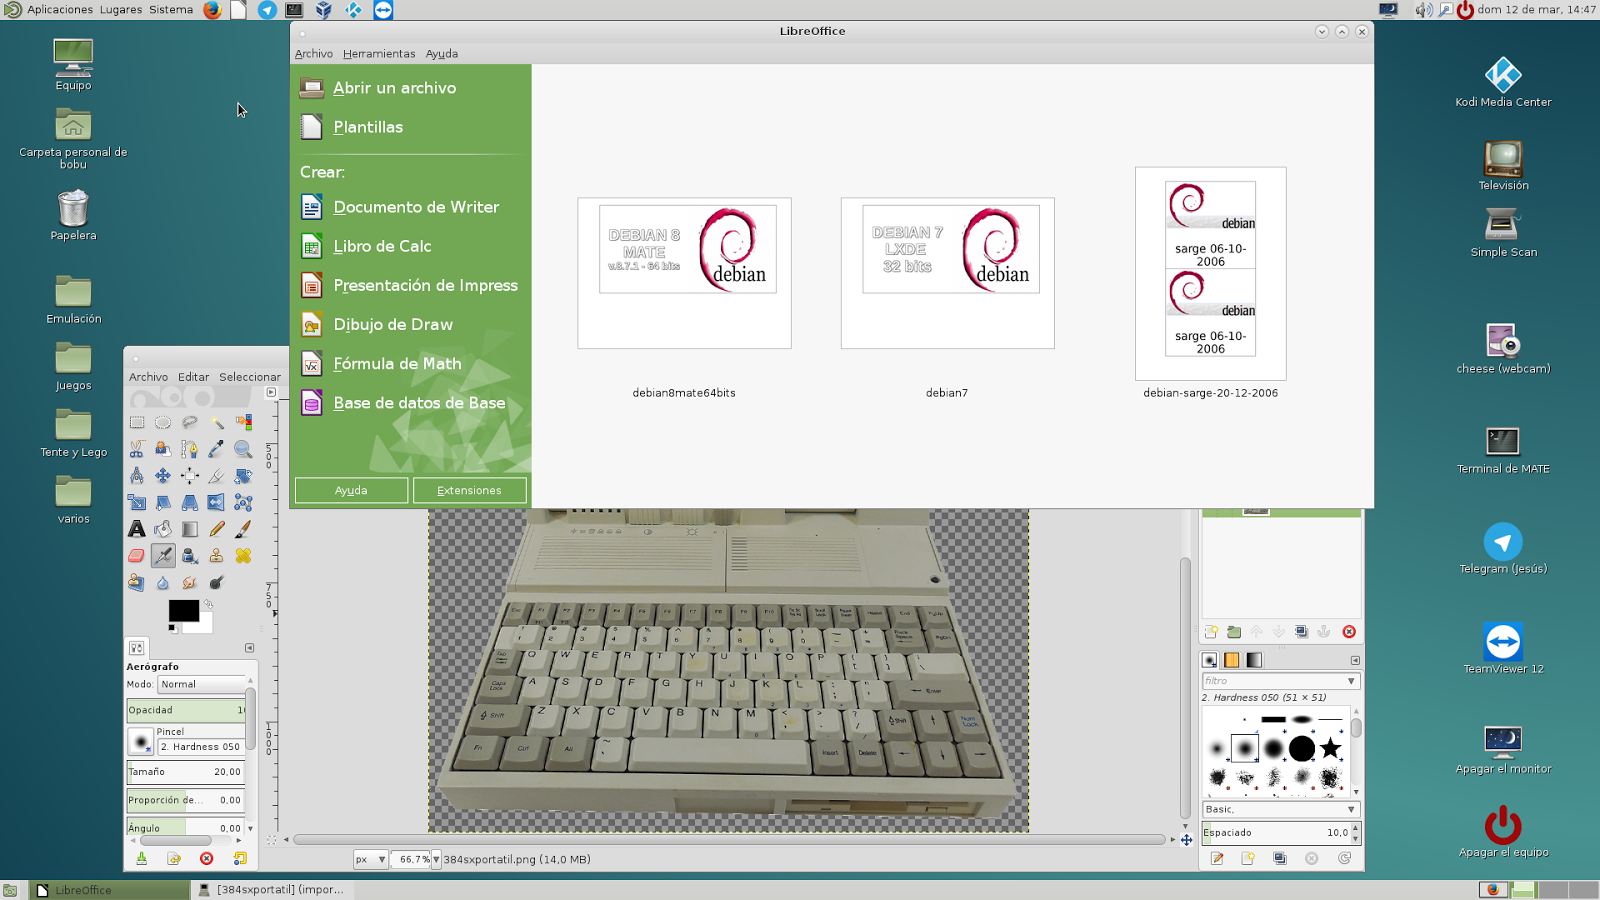Select GIMP's Bucket Fill tool
This screenshot has width=1600, height=900.
tap(163, 529)
